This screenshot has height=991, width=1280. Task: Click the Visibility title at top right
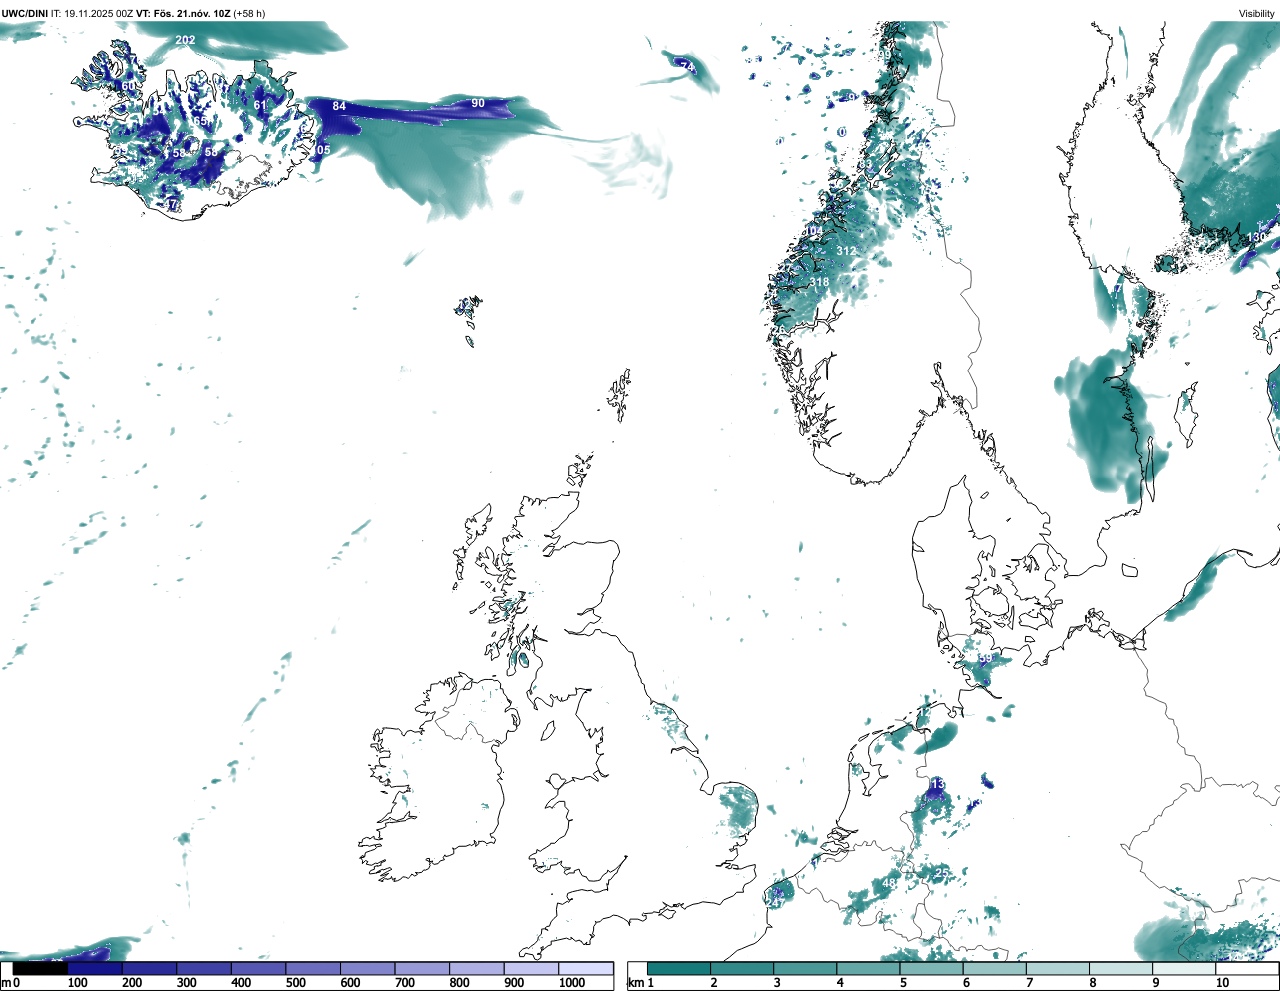pos(1256,13)
